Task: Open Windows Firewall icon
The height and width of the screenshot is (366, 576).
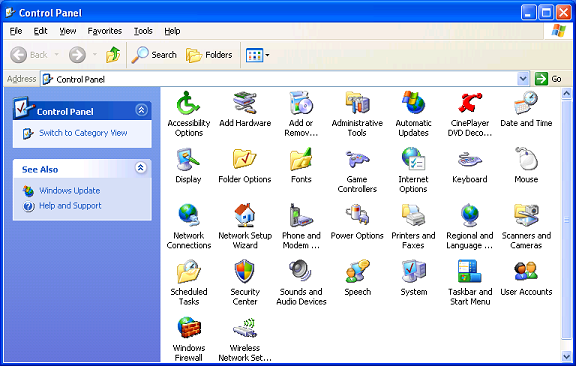Action: (x=188, y=328)
